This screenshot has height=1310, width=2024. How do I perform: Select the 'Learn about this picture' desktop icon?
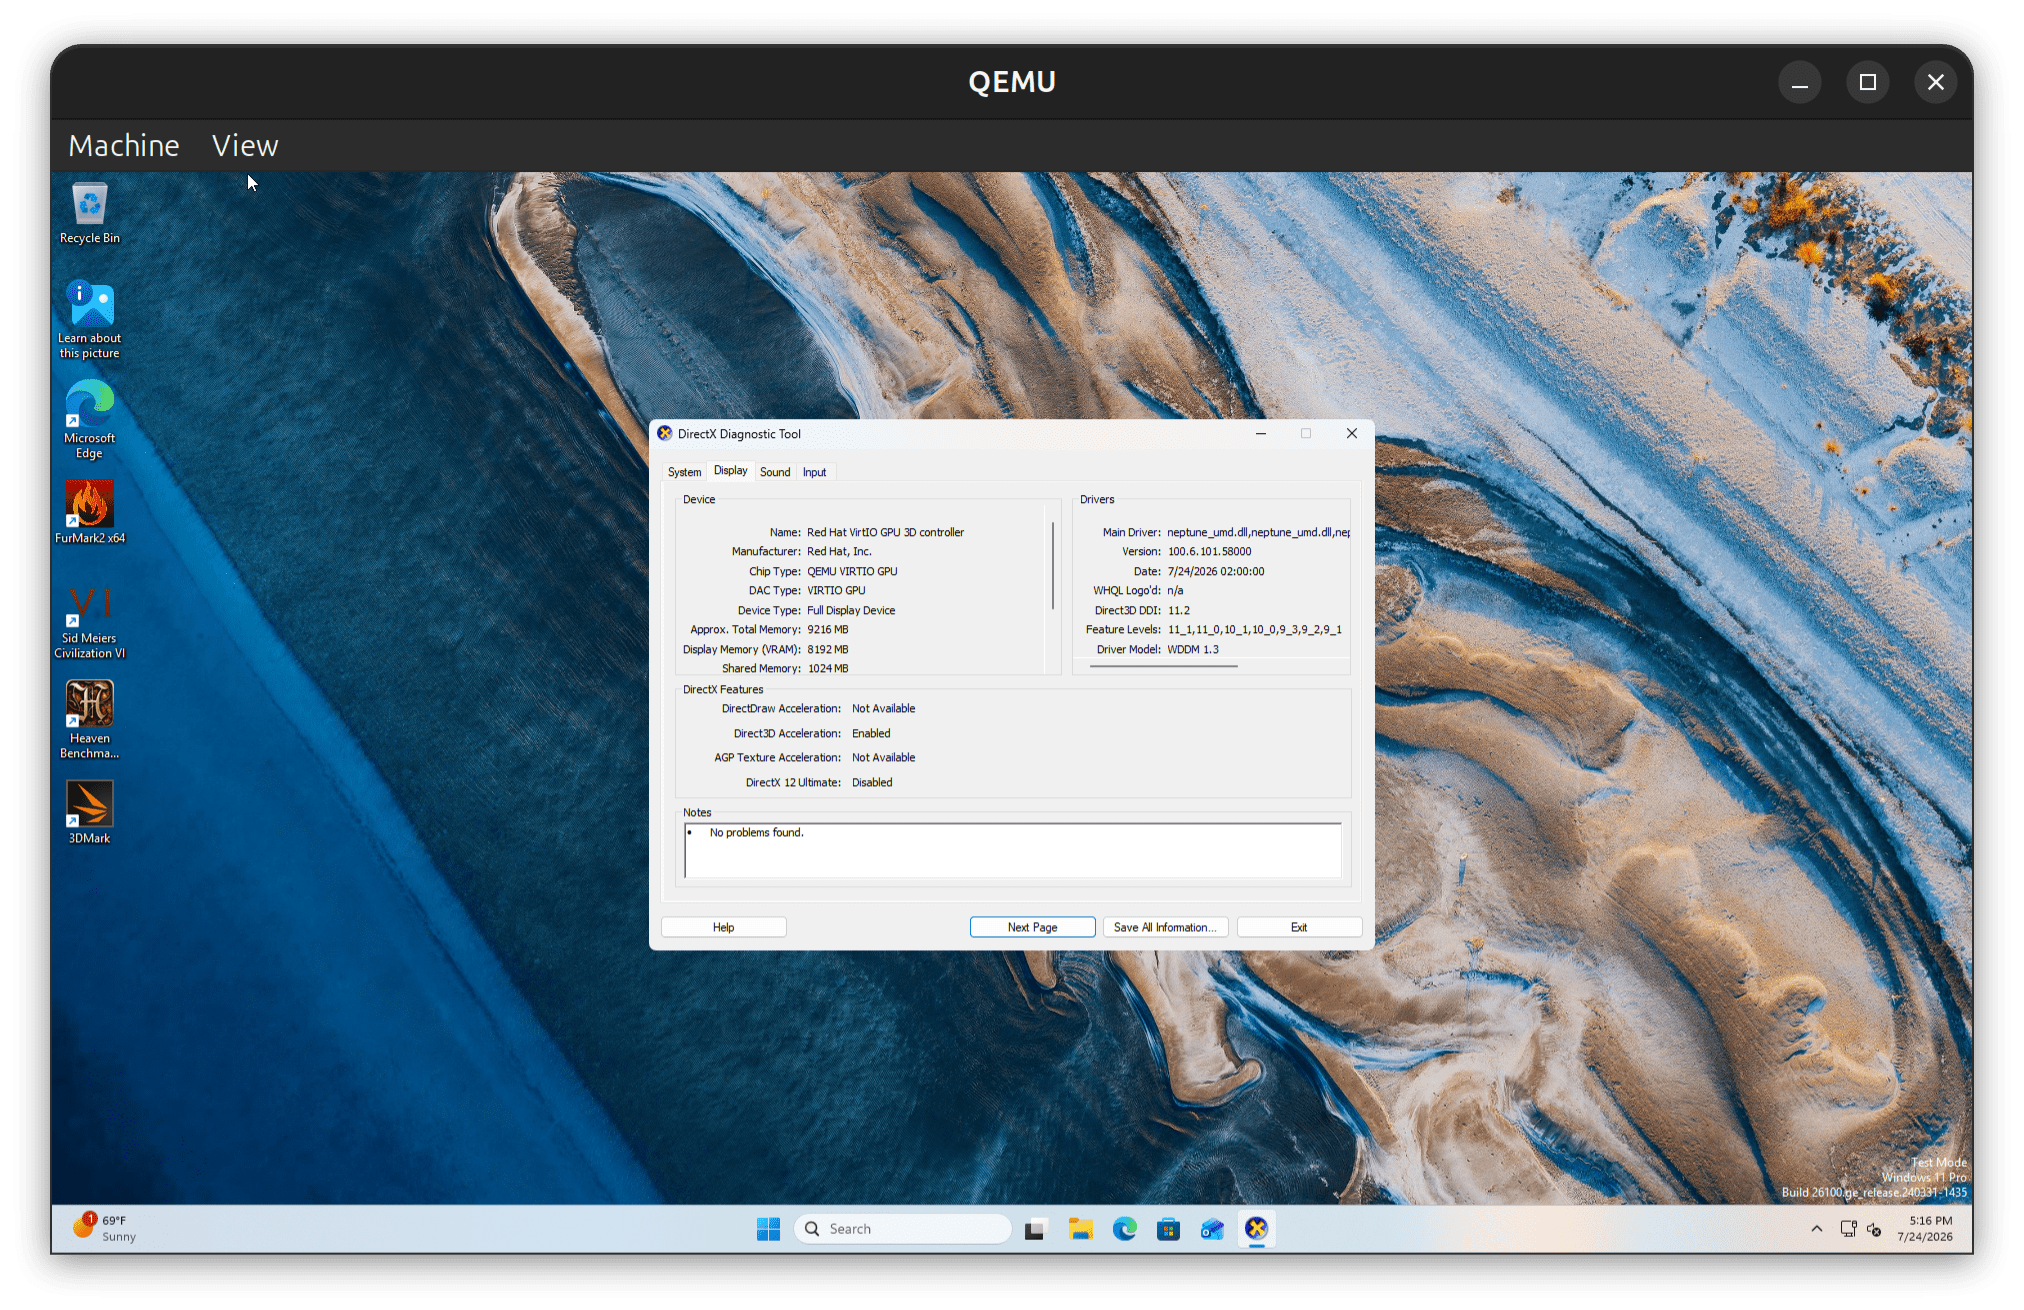[x=89, y=319]
